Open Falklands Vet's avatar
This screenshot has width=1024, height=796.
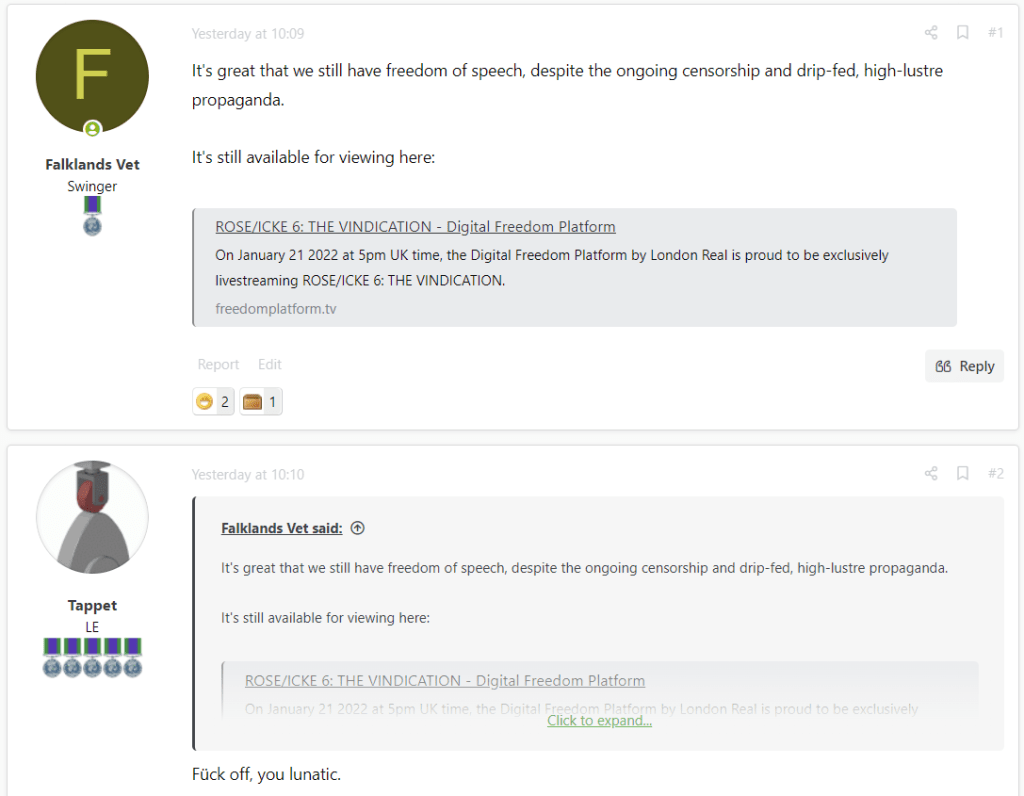92,77
